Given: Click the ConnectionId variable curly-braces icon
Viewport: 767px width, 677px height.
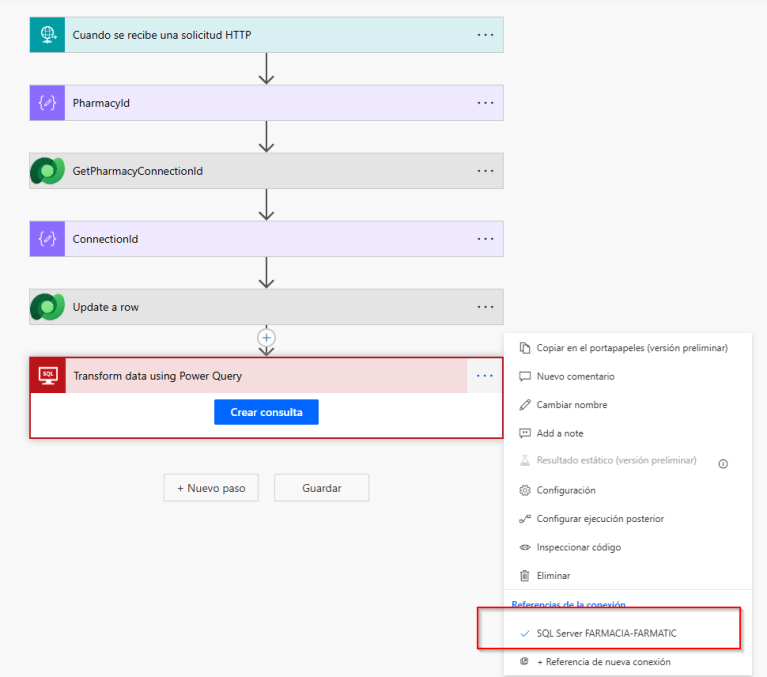Looking at the screenshot, I should pos(47,239).
